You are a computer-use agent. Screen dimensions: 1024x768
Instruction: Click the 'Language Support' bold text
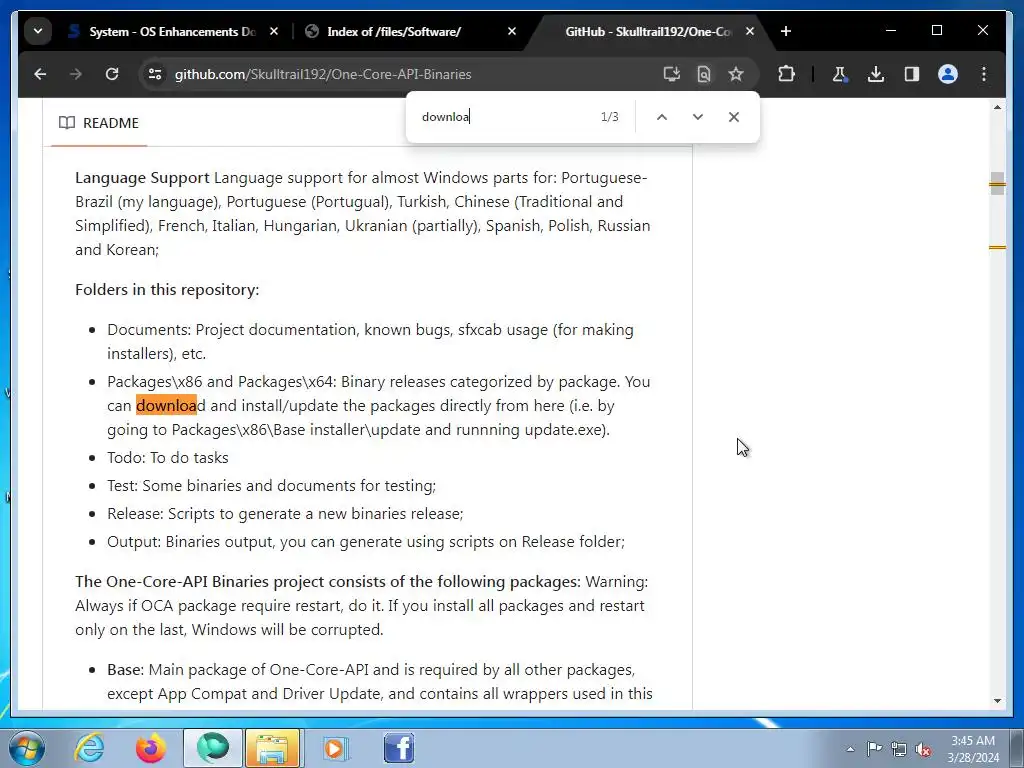pos(142,178)
